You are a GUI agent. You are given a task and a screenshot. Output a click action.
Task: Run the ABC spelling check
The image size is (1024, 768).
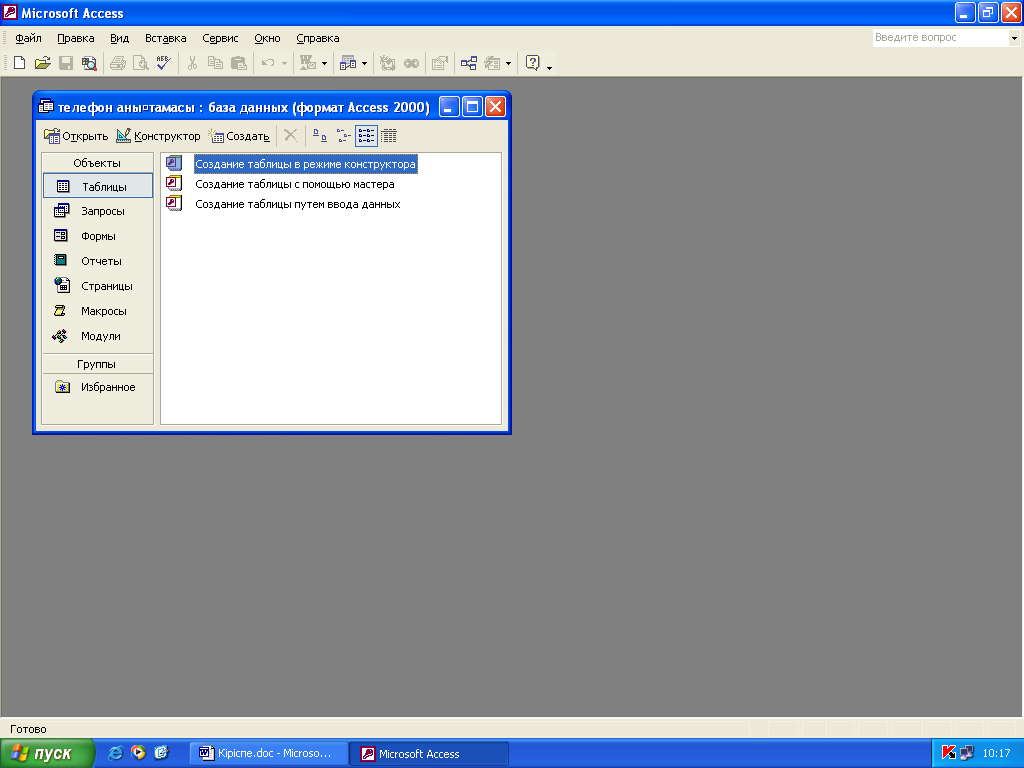163,63
